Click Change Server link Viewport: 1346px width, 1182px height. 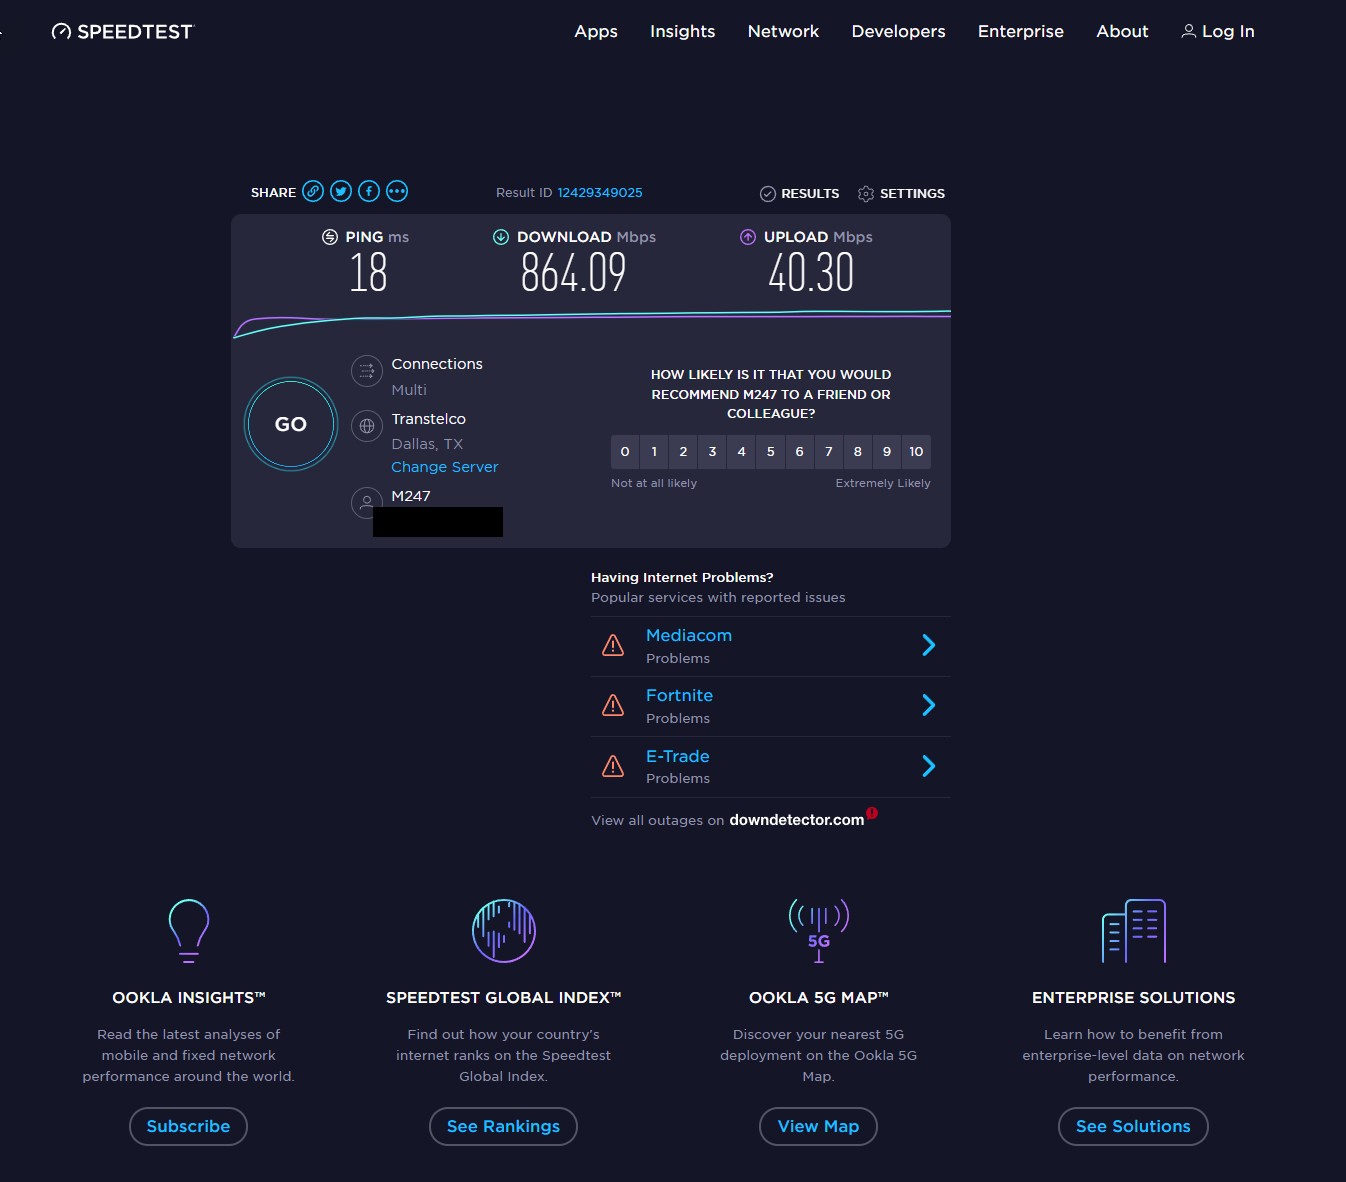click(444, 467)
